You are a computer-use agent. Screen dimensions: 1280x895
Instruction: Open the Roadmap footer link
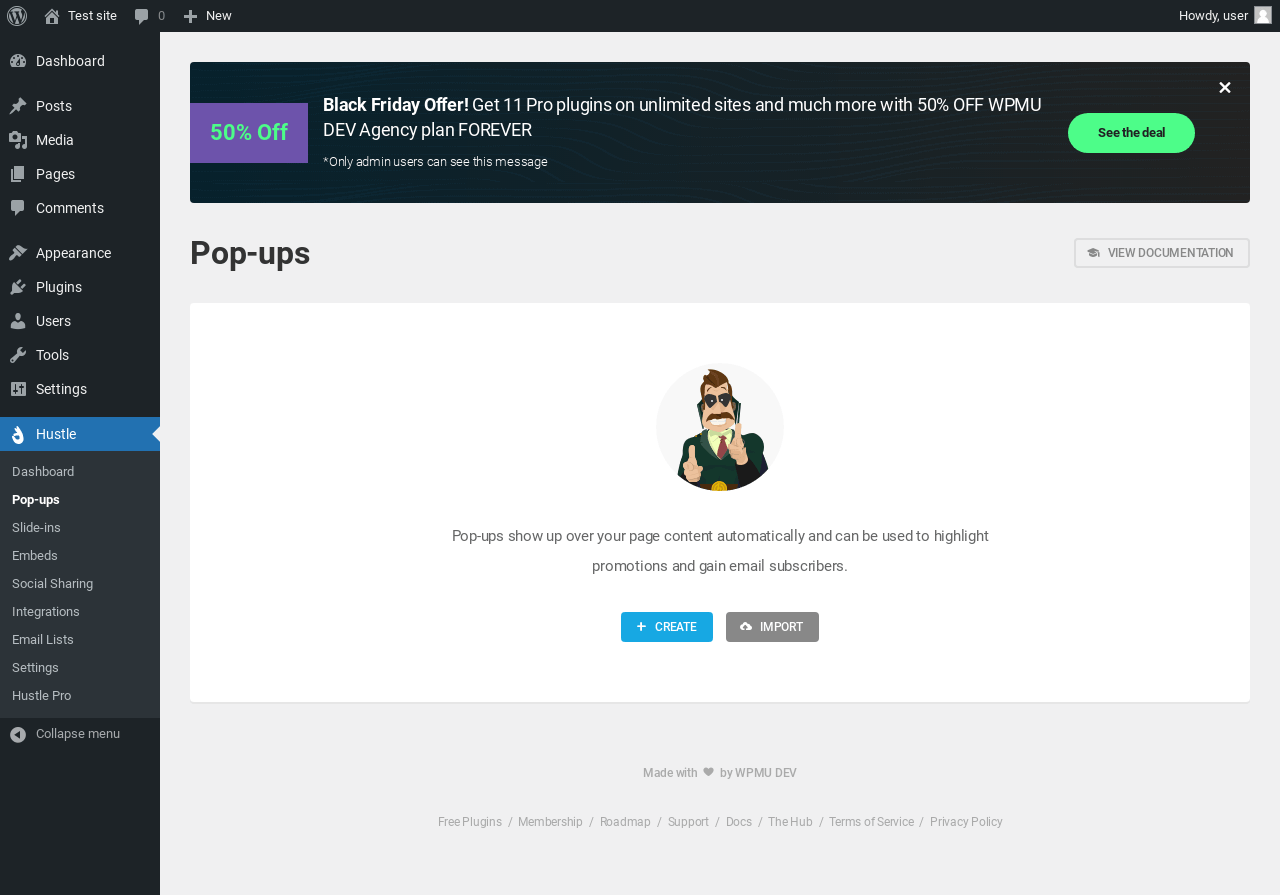tap(625, 822)
